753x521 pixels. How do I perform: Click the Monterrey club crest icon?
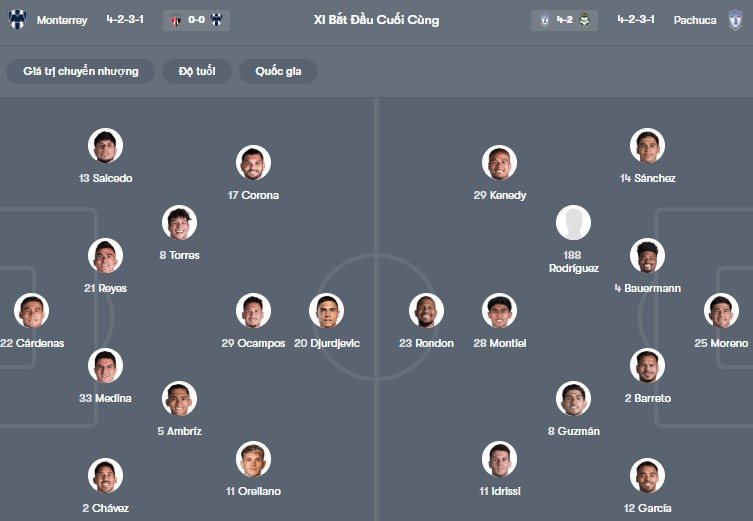(17, 20)
